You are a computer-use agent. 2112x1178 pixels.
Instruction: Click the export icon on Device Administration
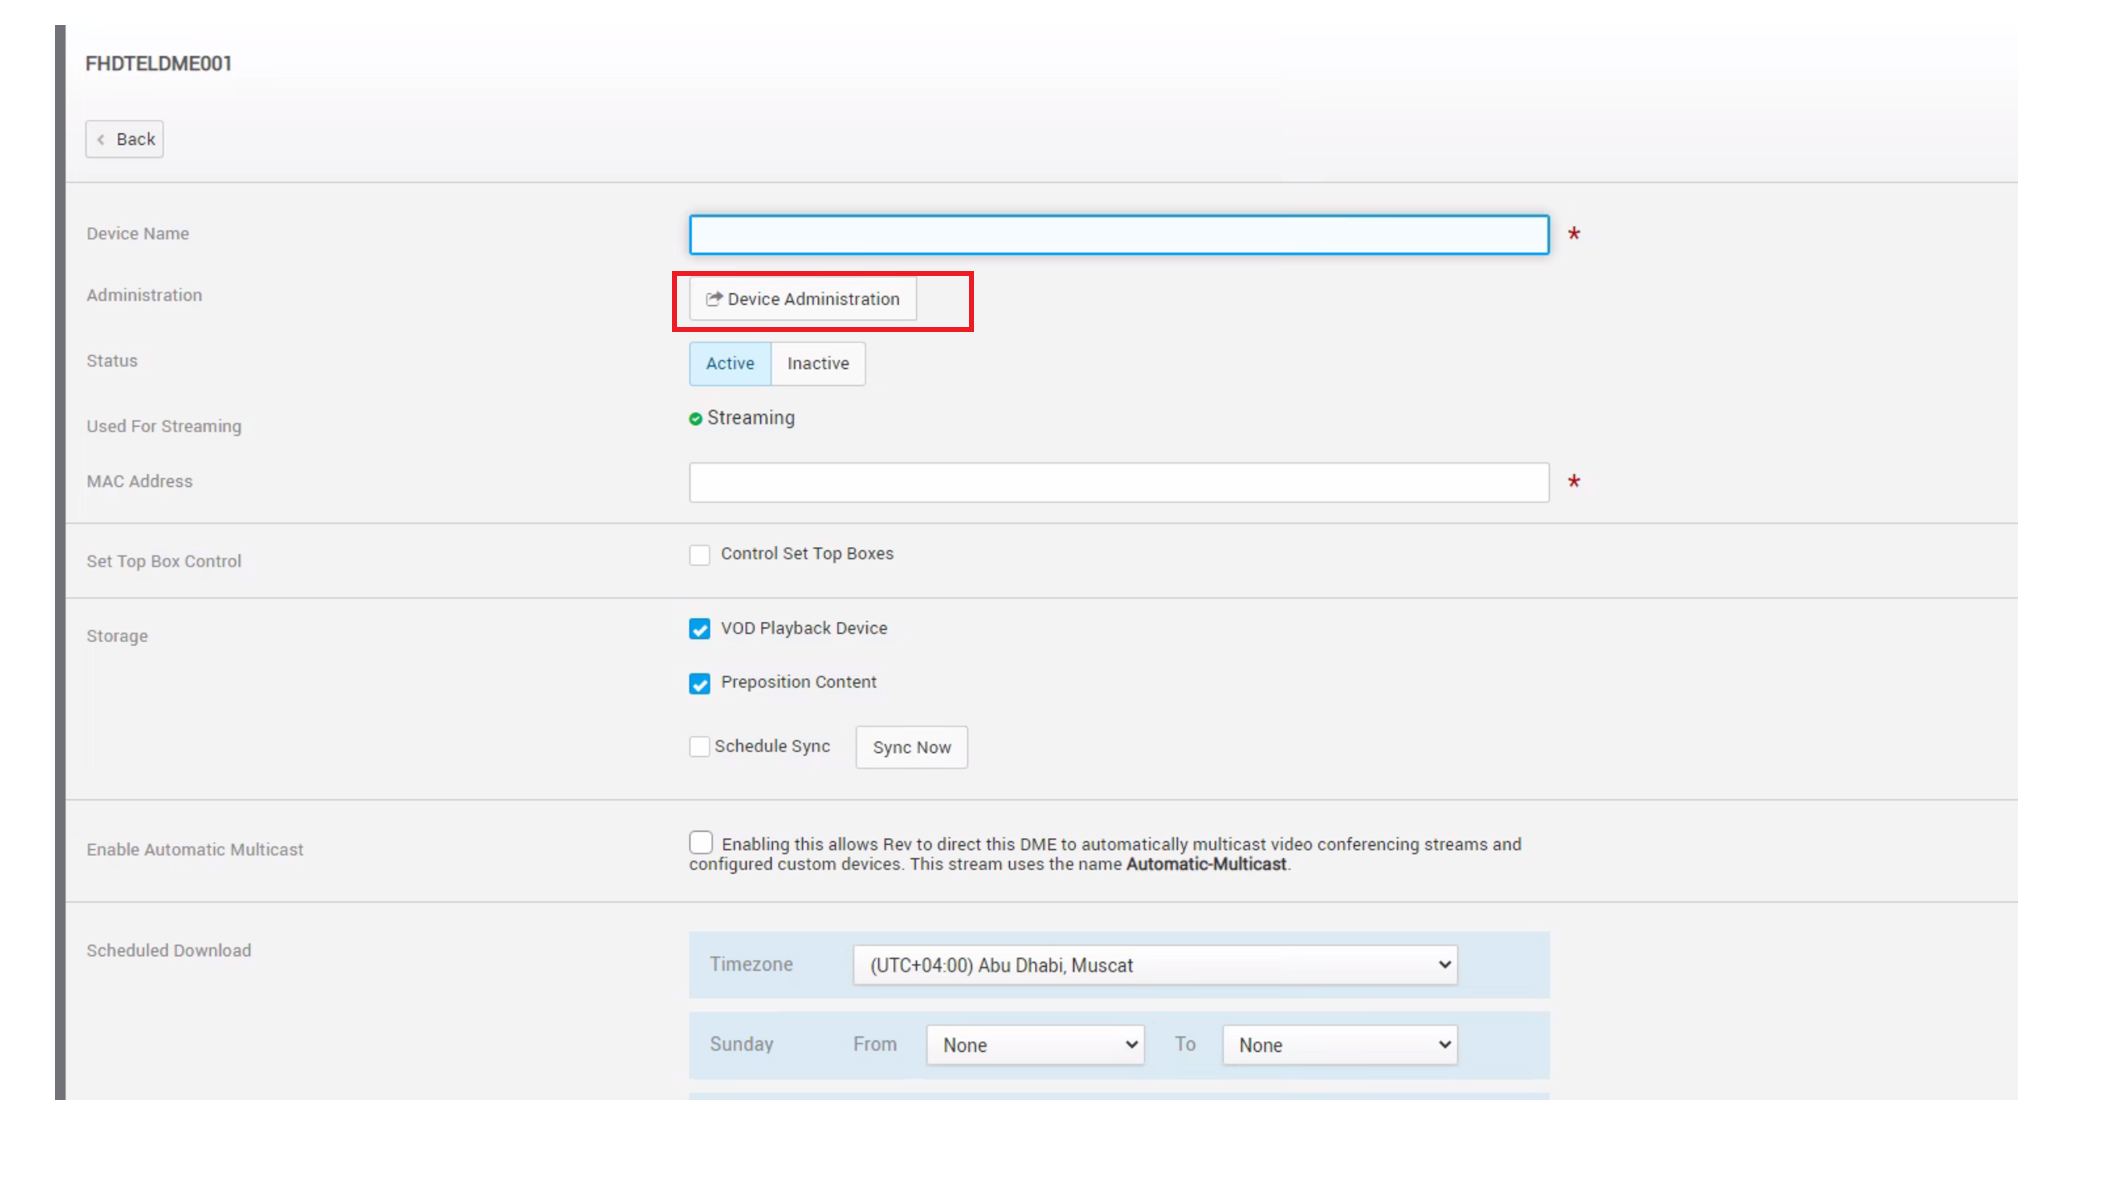(x=713, y=298)
